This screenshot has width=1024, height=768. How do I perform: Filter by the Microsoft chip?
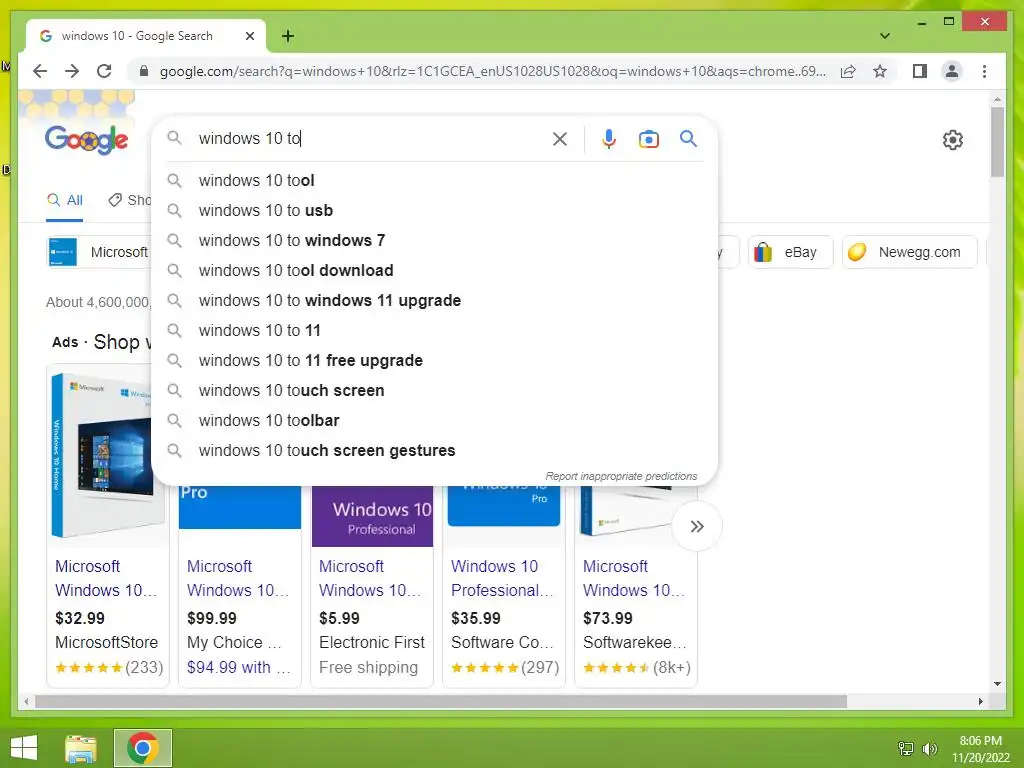coord(99,252)
